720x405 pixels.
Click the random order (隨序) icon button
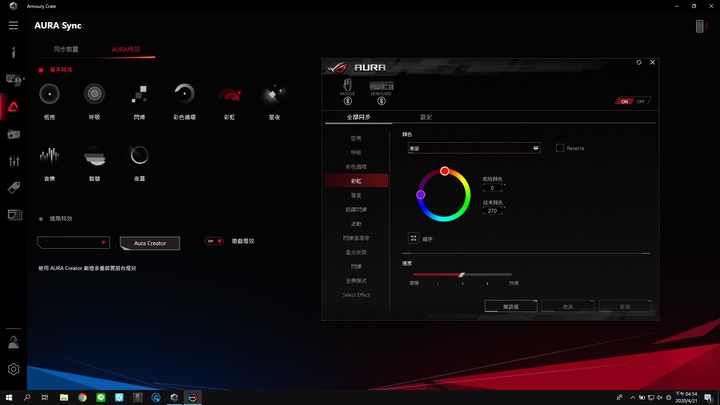pyautogui.click(x=413, y=238)
